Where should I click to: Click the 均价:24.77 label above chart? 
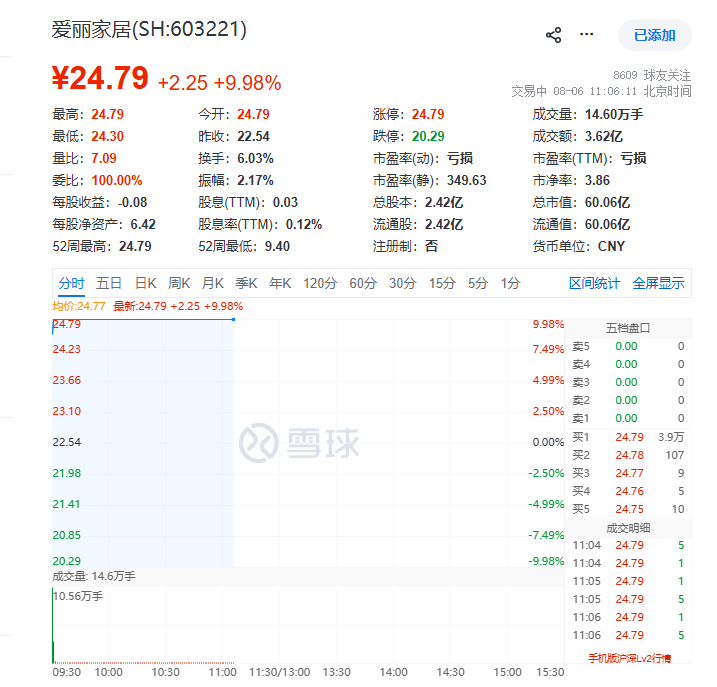pos(79,306)
